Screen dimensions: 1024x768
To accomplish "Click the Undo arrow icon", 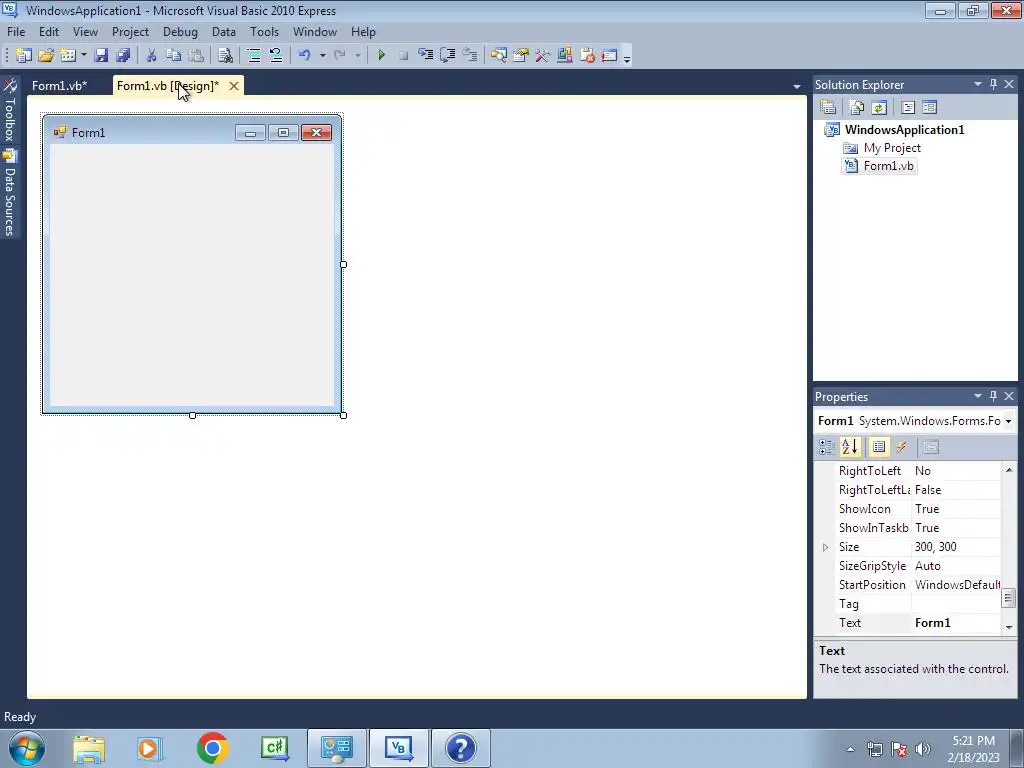I will coord(304,56).
